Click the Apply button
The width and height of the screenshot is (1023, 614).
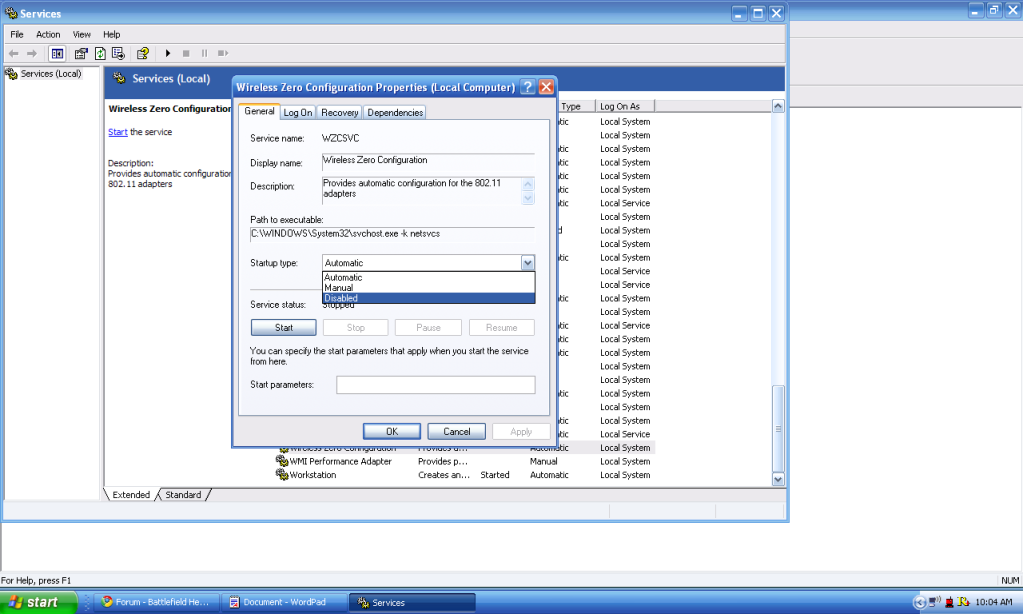click(521, 431)
